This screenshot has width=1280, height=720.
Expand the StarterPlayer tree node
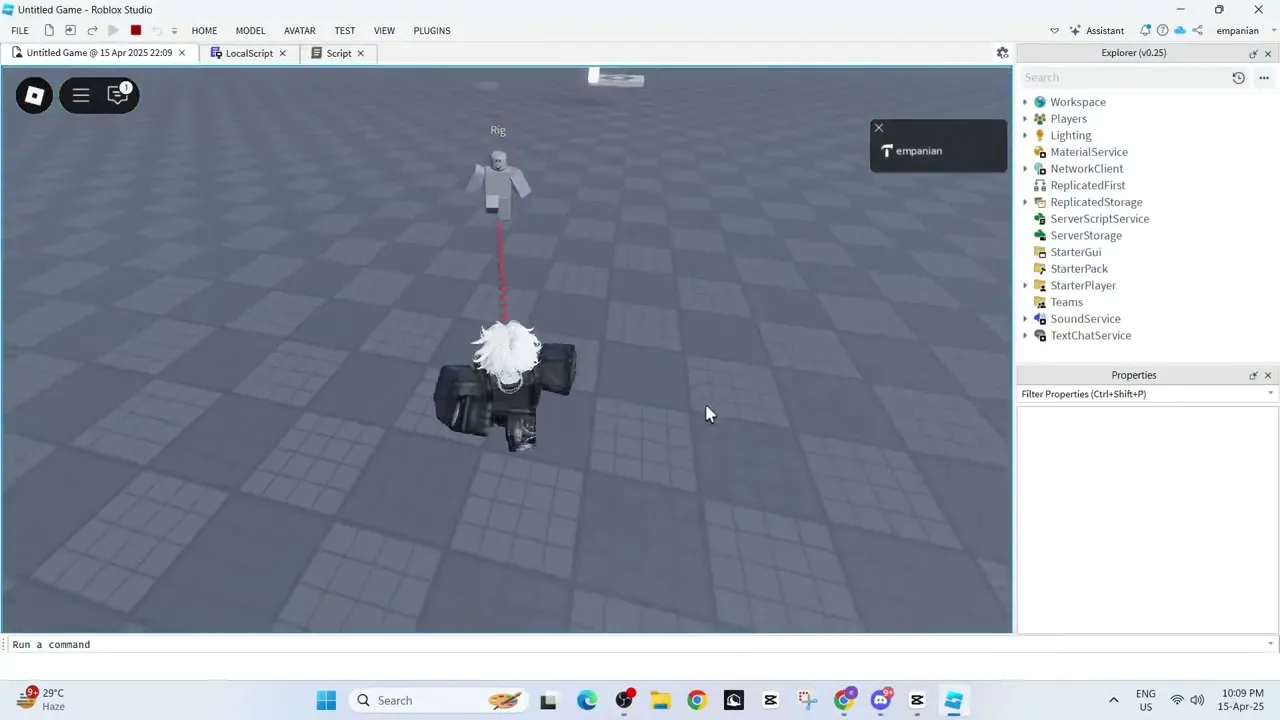pyautogui.click(x=1025, y=286)
